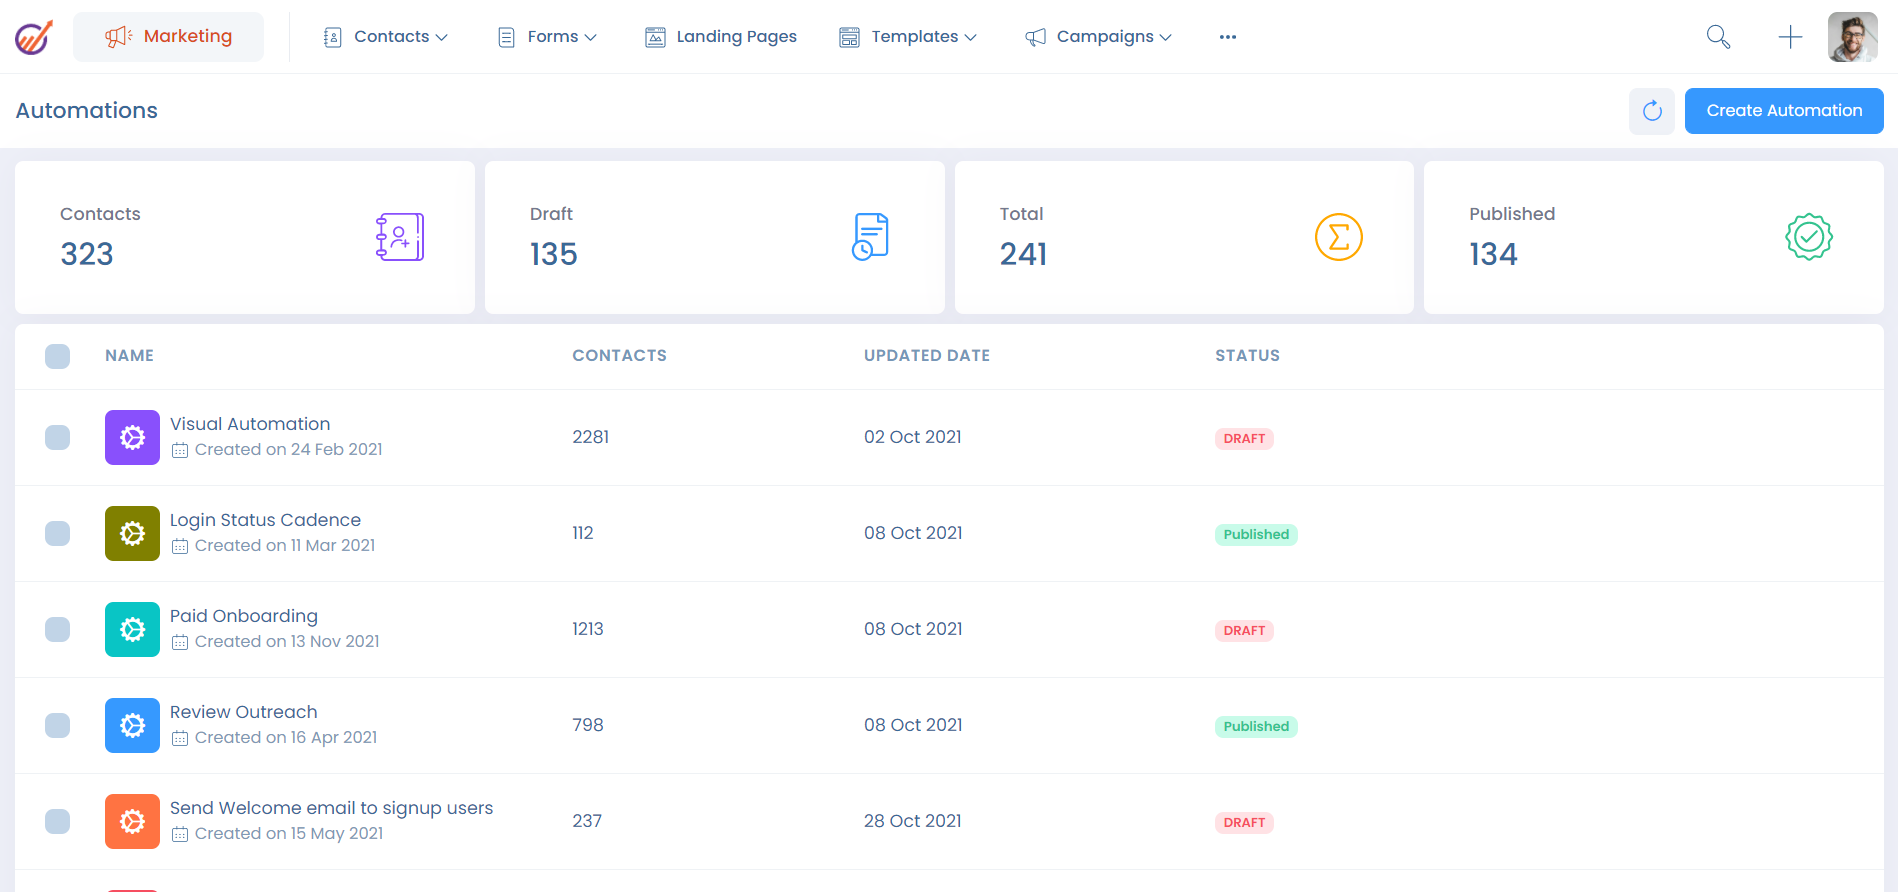The width and height of the screenshot is (1898, 892).
Task: Click the STATUS column header
Action: coord(1247,356)
